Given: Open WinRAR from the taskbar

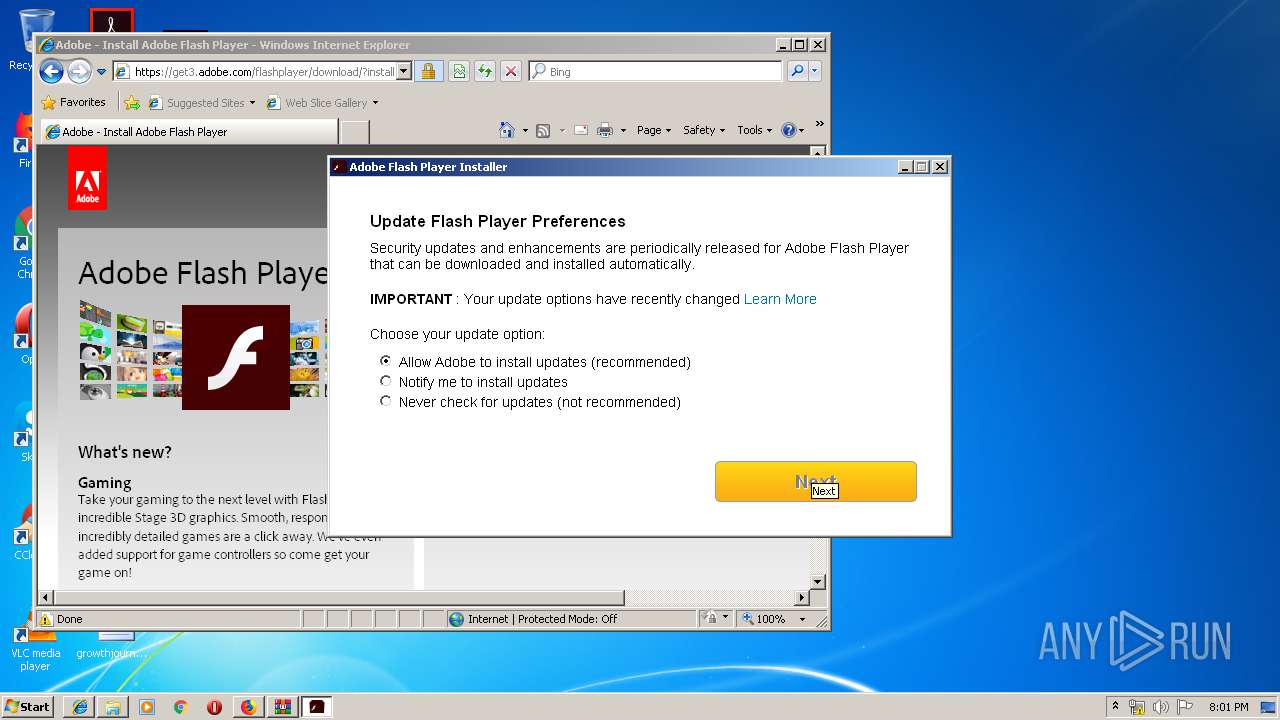Looking at the screenshot, I should [282, 707].
